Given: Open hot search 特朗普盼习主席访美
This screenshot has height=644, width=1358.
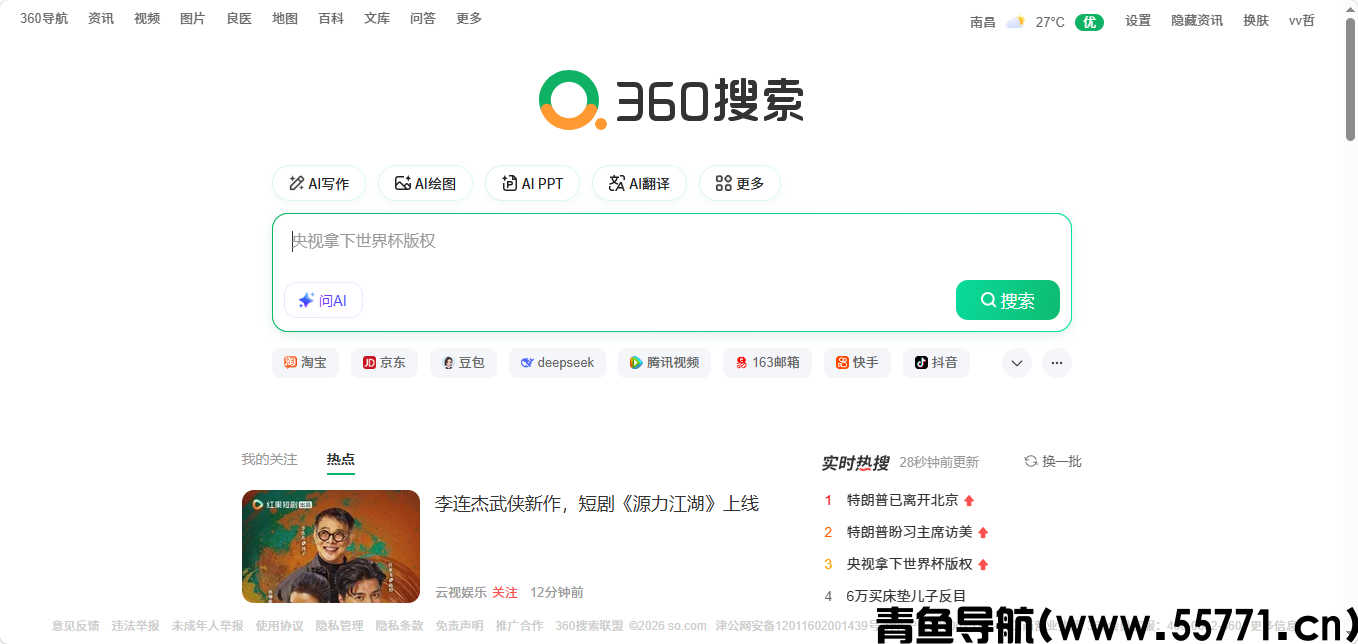Looking at the screenshot, I should pos(909,532).
